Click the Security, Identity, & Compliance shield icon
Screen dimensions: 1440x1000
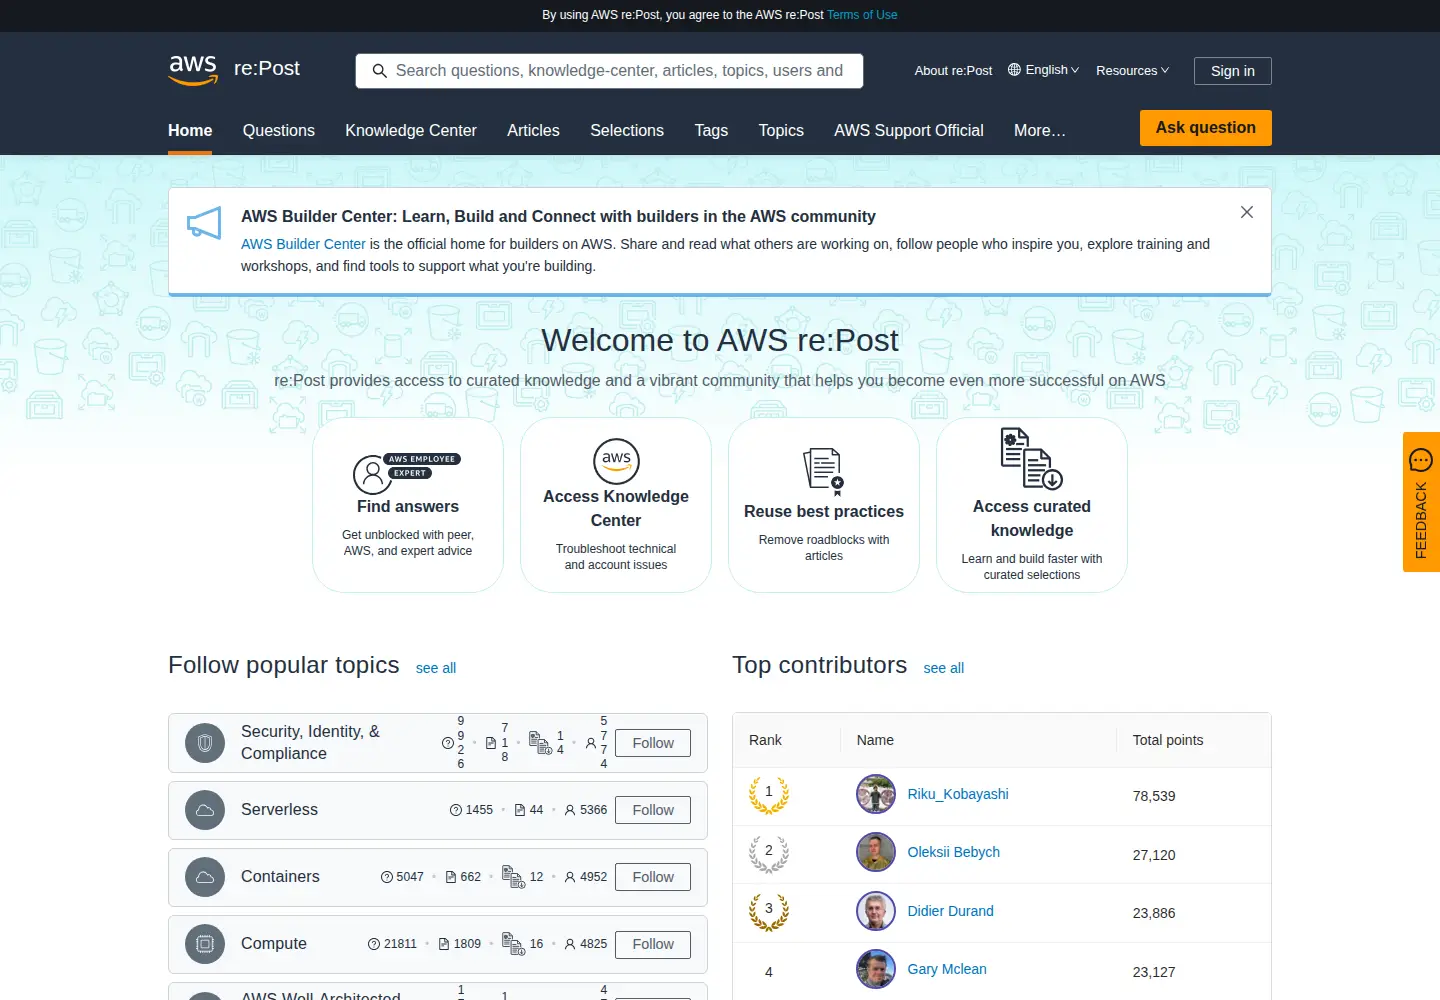click(x=205, y=743)
